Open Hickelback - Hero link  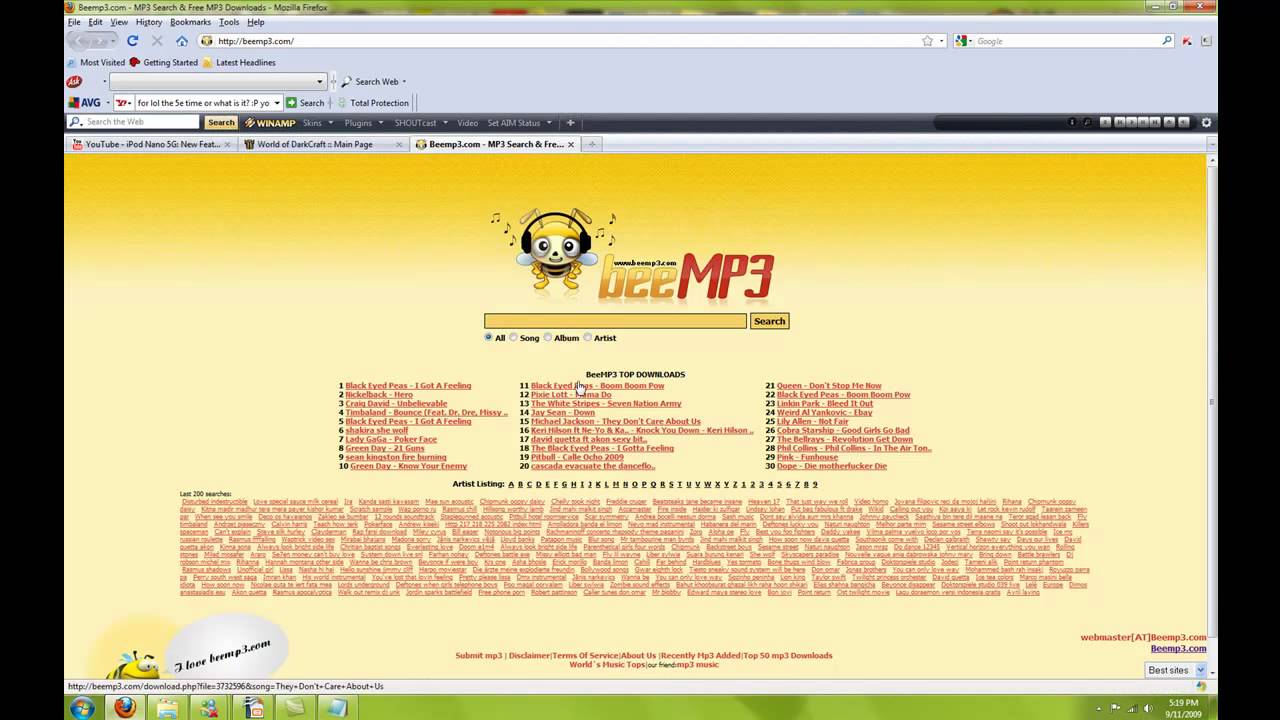379,395
